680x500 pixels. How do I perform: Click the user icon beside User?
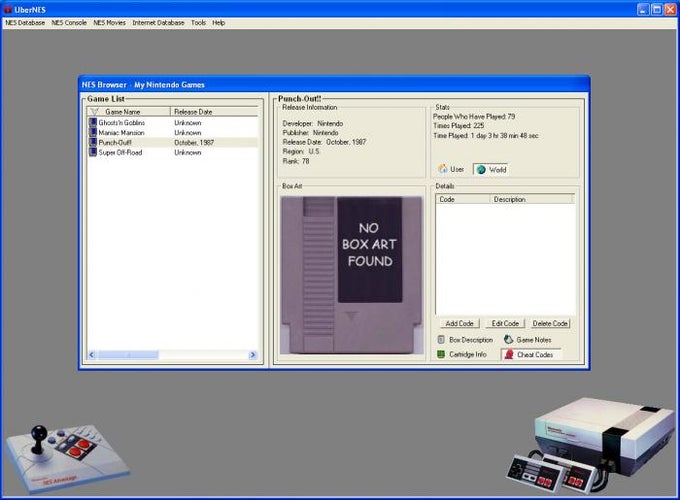click(x=443, y=169)
